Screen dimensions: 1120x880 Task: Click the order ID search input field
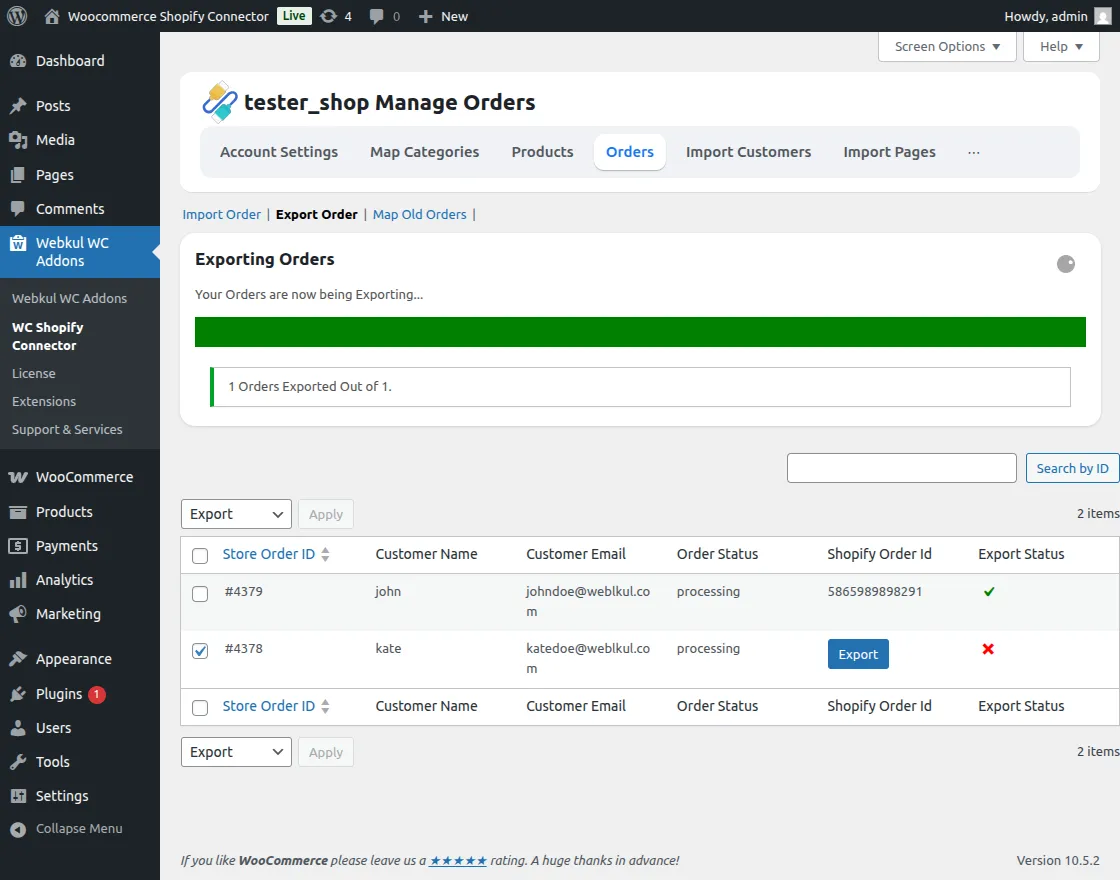(901, 468)
